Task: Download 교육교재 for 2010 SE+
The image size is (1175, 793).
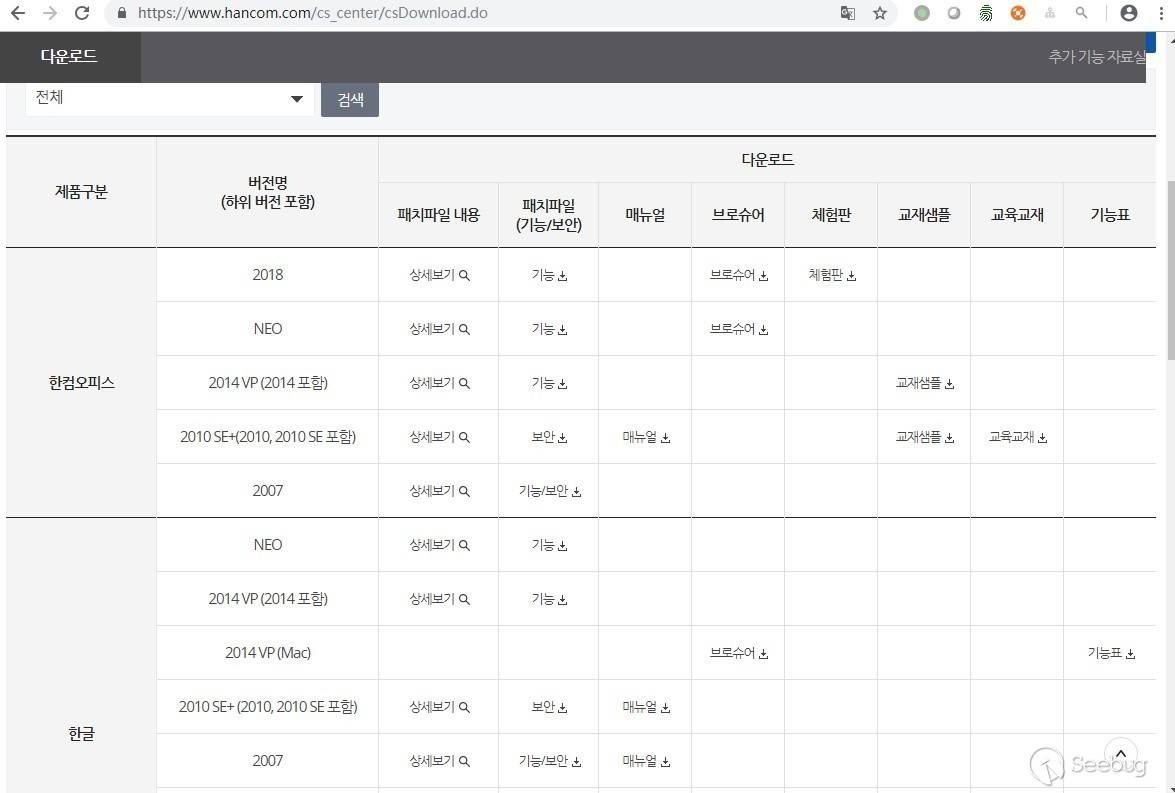Action: tap(1017, 437)
